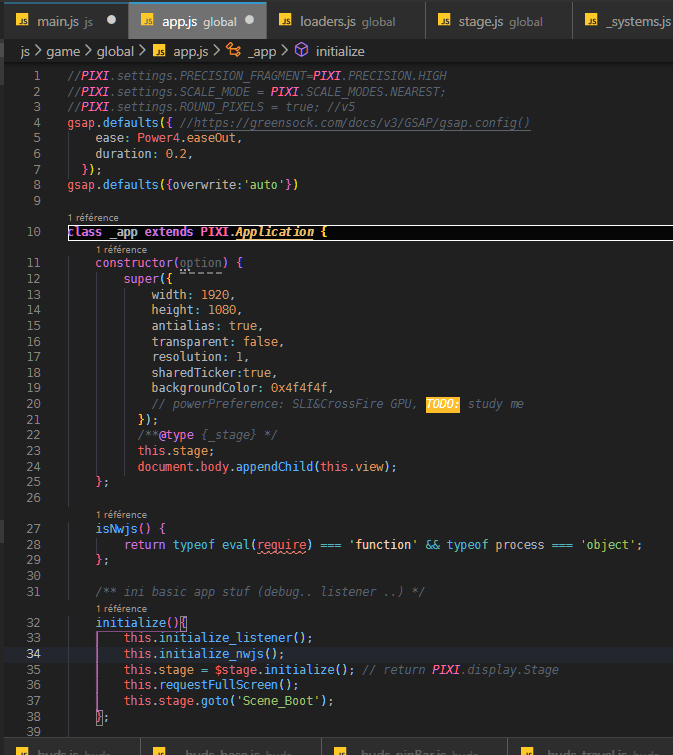The height and width of the screenshot is (755, 673).
Task: Click JS file icon on main.js tab
Action: pos(22,20)
